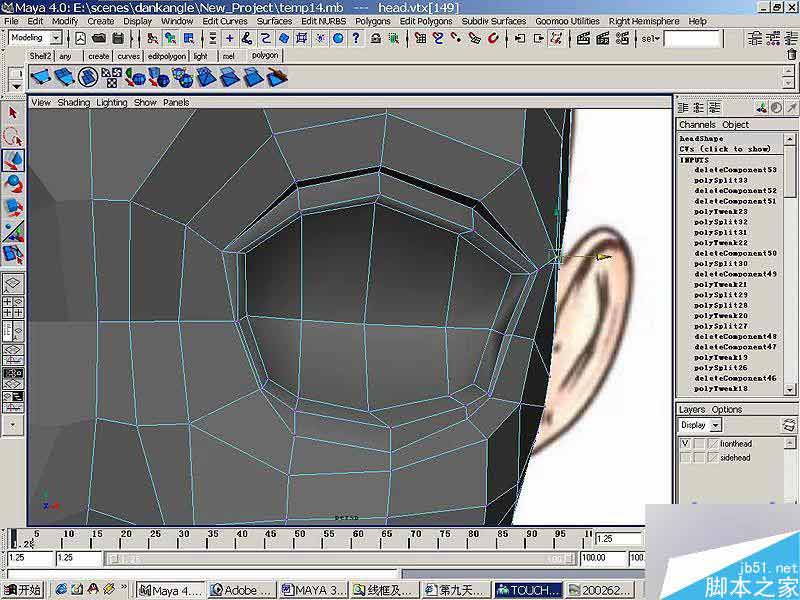
Task: Switch to the editpolygon shelf tab
Action: point(166,56)
